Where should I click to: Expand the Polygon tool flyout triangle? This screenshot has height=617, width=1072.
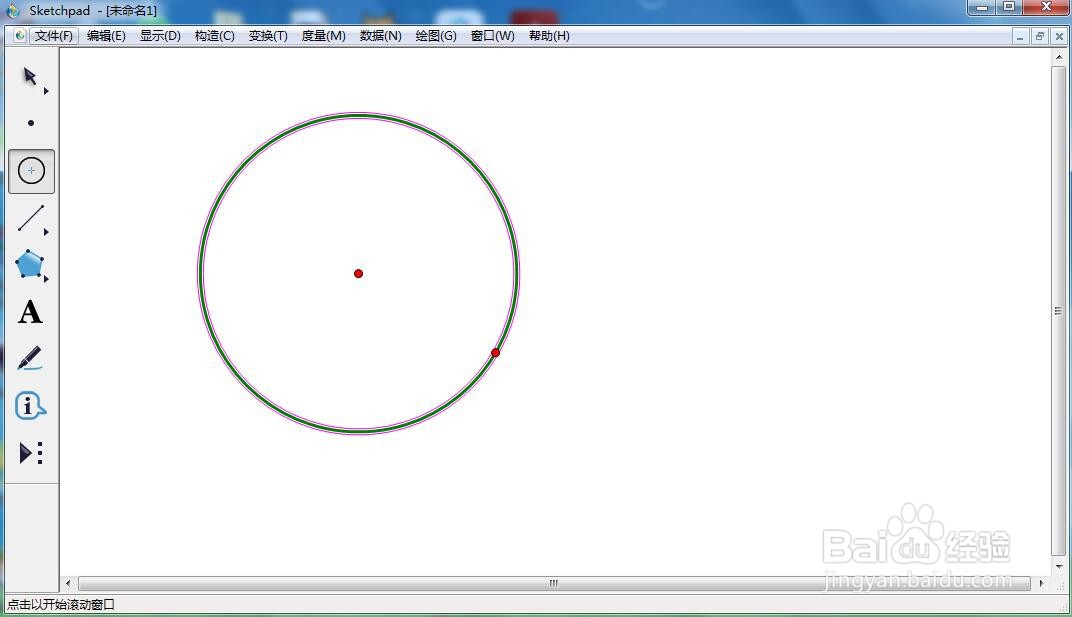[46, 279]
